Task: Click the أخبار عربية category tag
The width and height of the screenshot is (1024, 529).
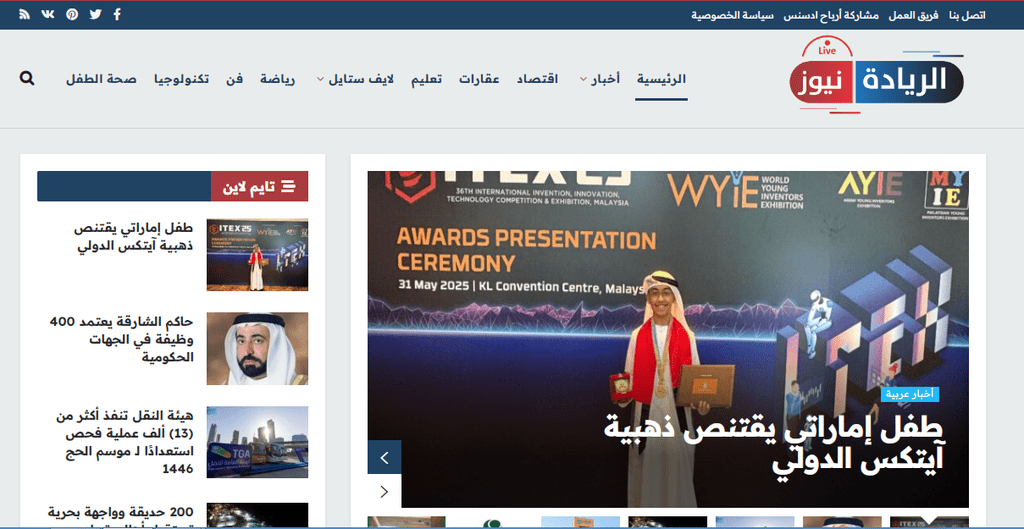Action: click(910, 394)
